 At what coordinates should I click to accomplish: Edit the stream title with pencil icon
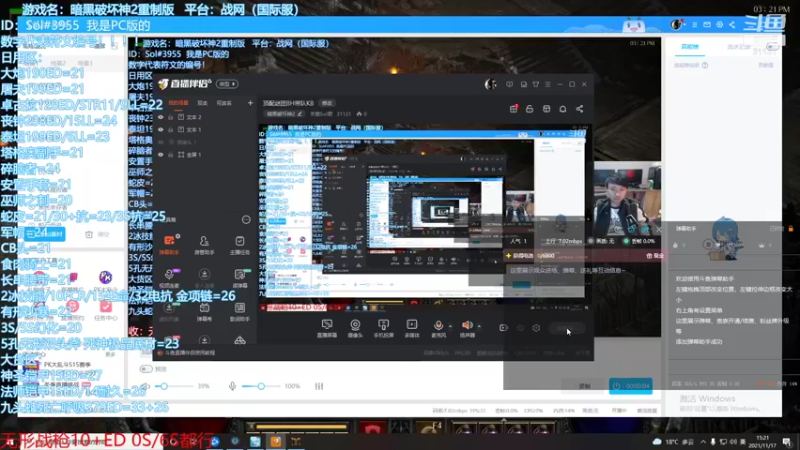(300, 114)
